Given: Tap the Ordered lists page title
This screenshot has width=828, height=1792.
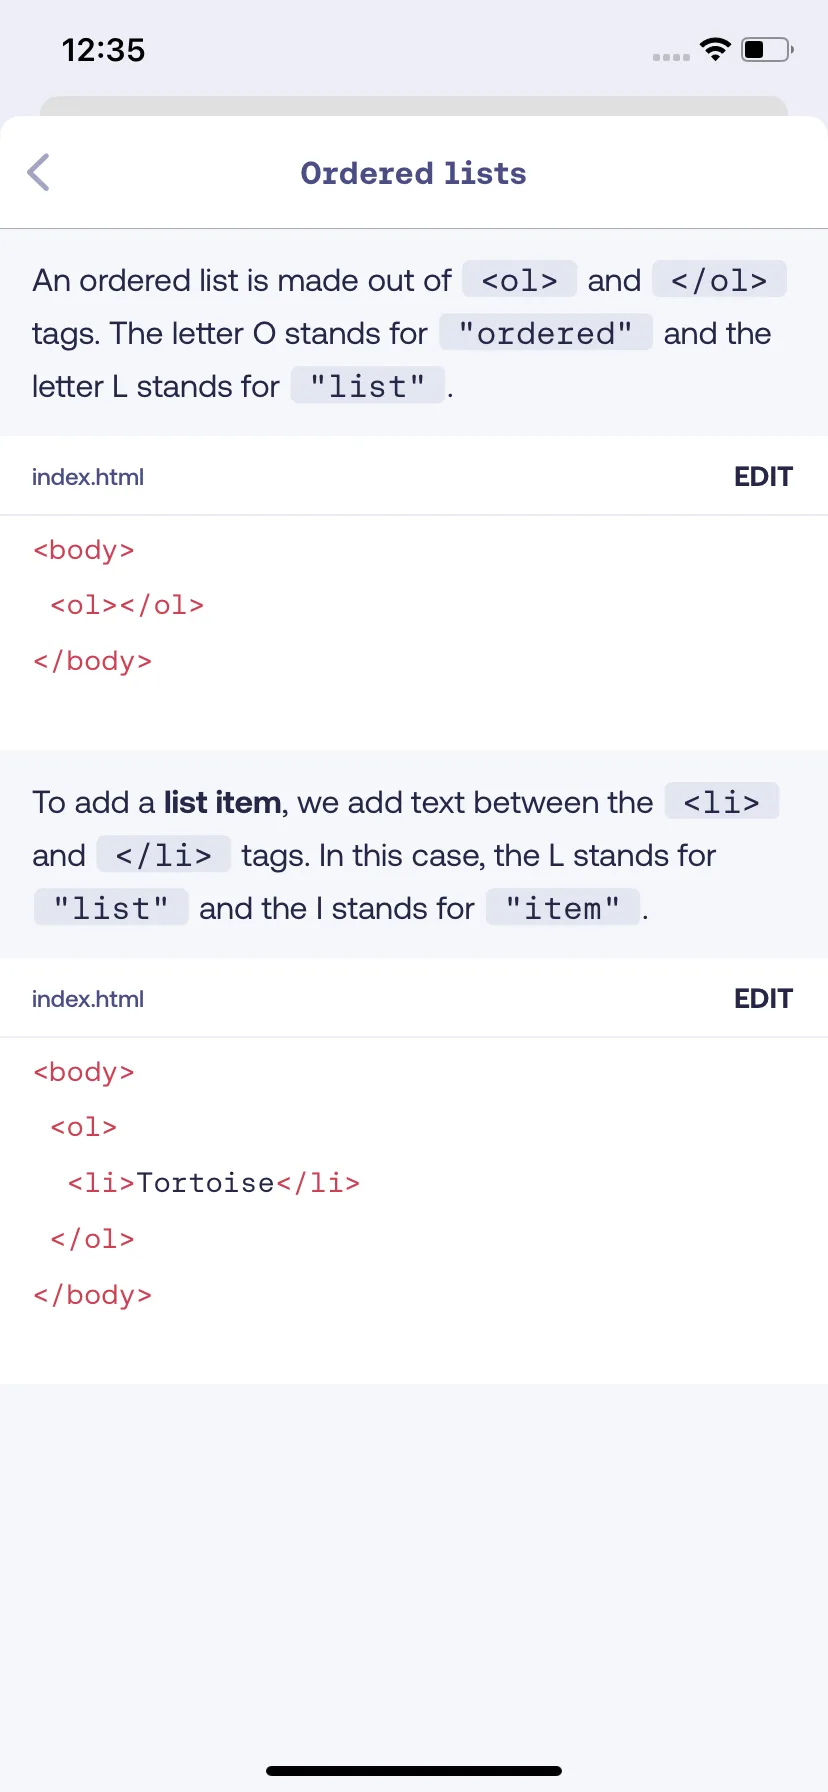Looking at the screenshot, I should click(x=413, y=173).
